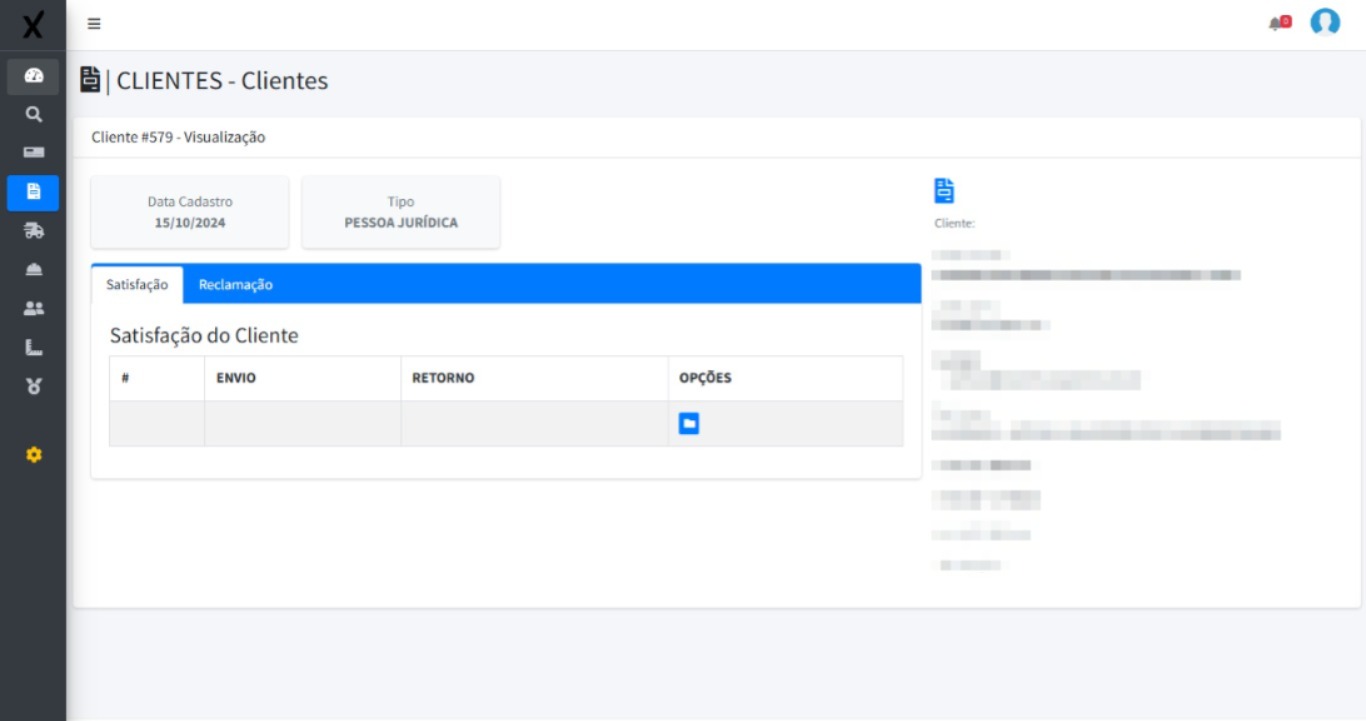Open the card icon in sidebar
The width and height of the screenshot is (1366, 721).
(x=33, y=153)
